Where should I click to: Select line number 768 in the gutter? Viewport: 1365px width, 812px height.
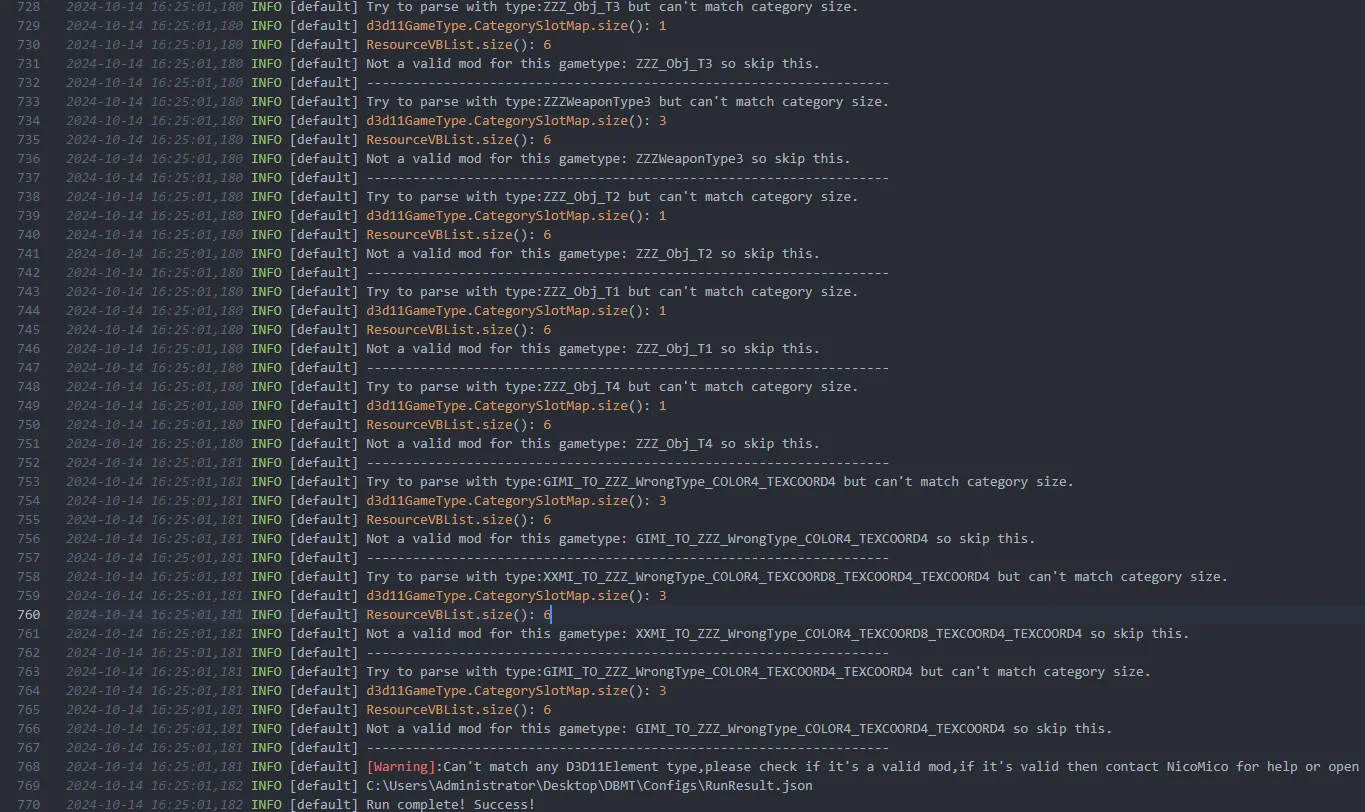tap(29, 767)
